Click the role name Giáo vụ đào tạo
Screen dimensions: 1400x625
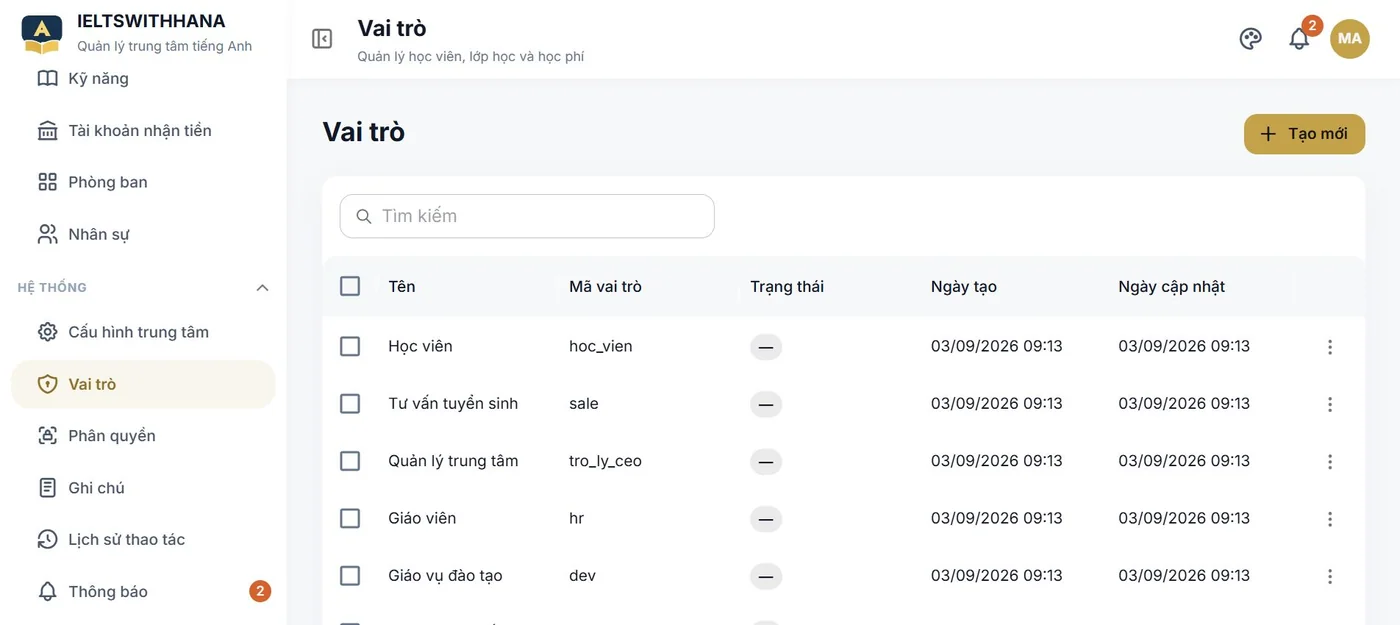coord(445,575)
